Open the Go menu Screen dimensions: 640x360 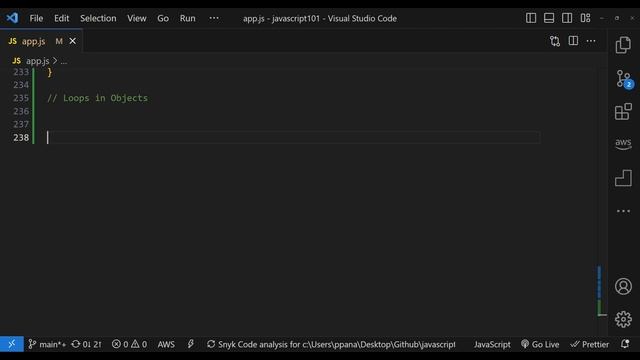click(163, 18)
